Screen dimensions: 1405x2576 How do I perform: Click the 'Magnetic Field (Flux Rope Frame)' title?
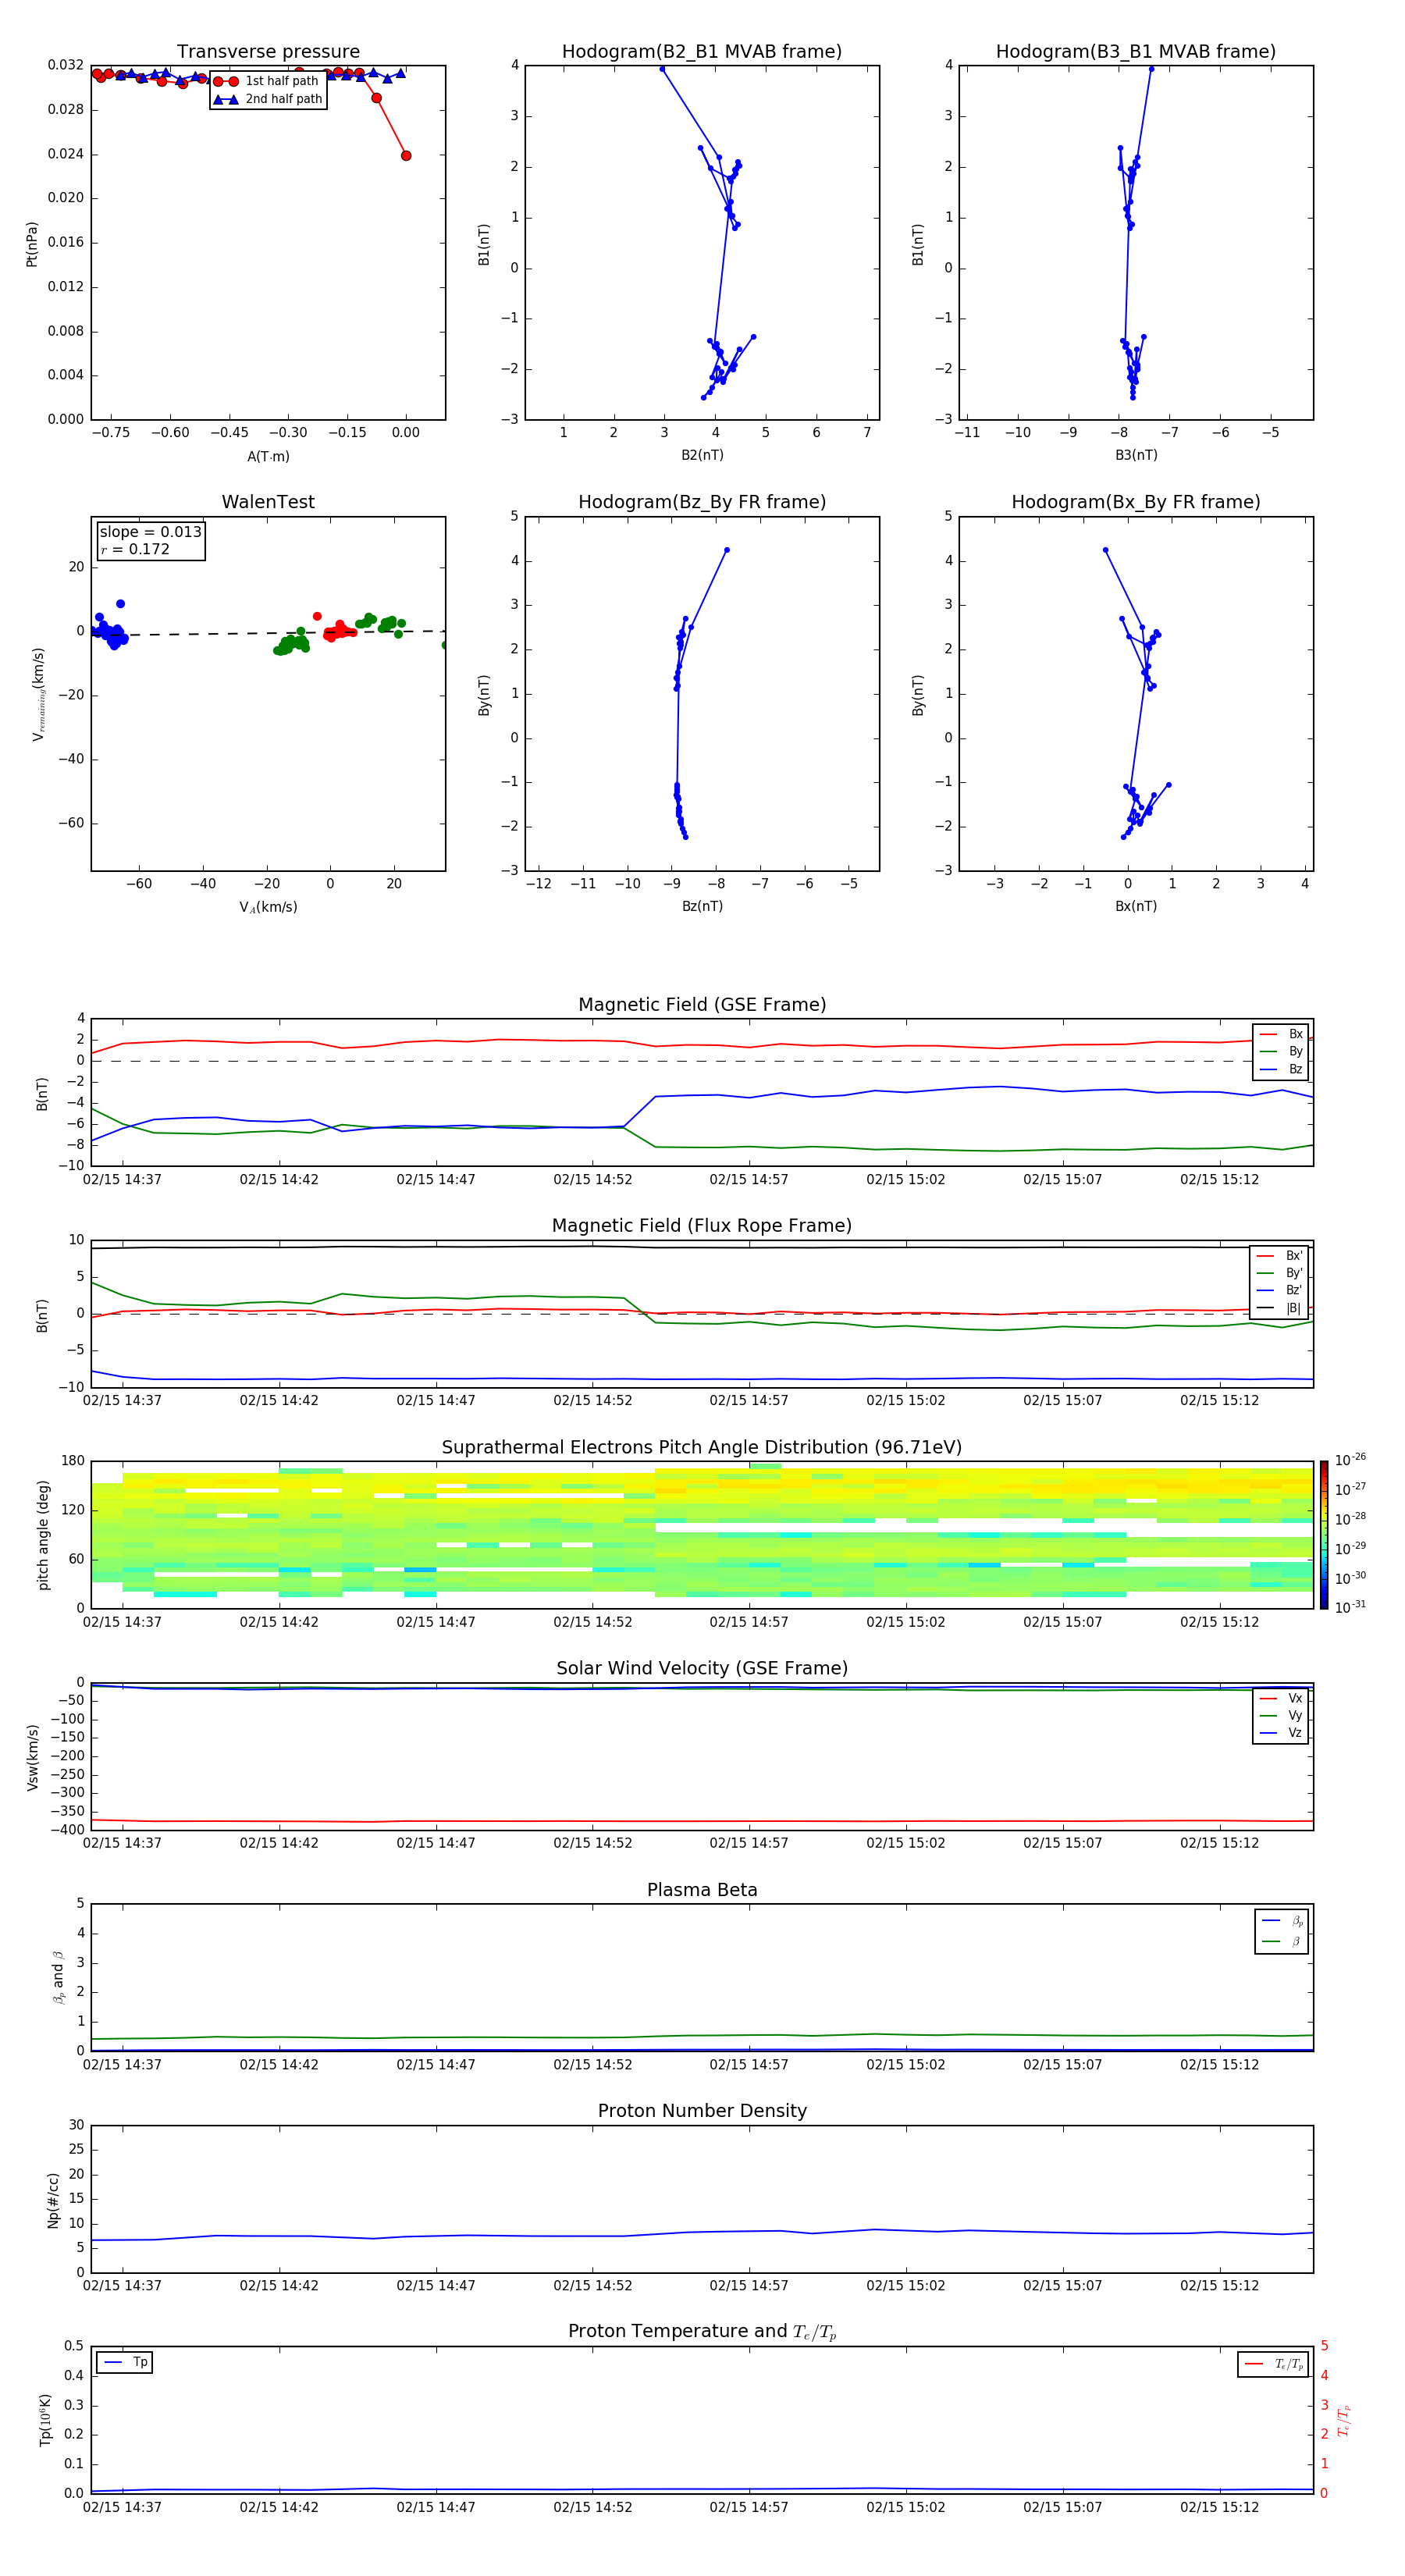coord(702,1226)
